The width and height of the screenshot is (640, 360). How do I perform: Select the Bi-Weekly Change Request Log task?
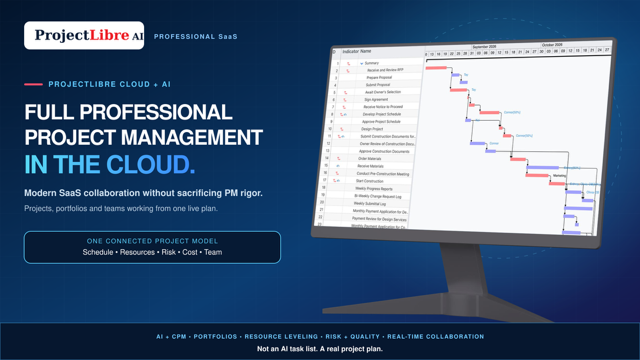click(x=378, y=196)
